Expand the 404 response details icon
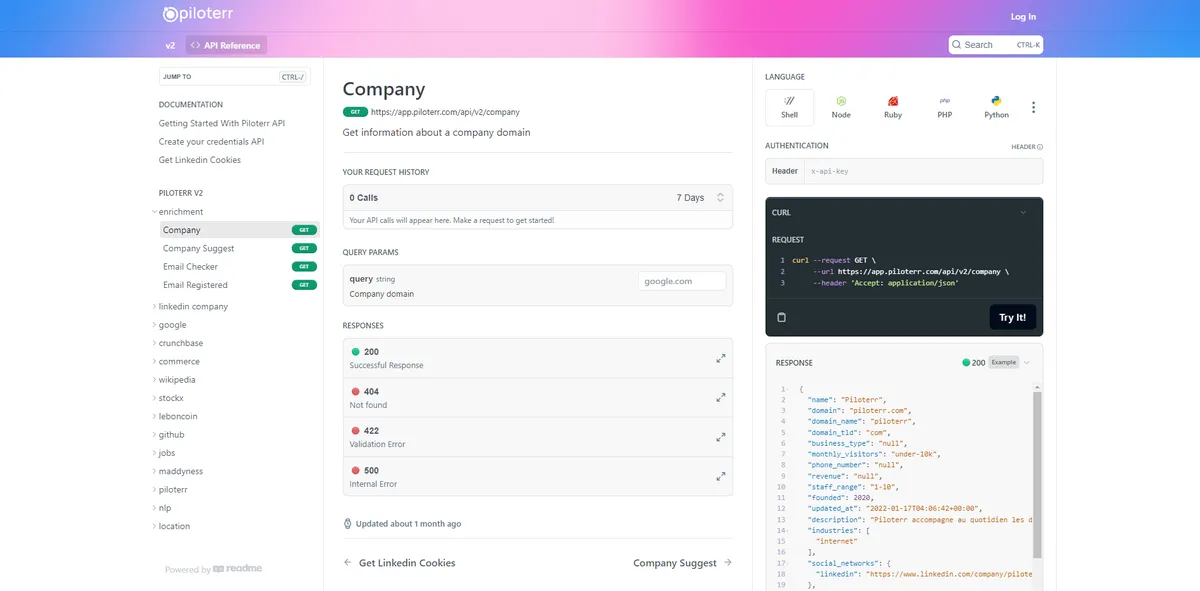 (720, 398)
